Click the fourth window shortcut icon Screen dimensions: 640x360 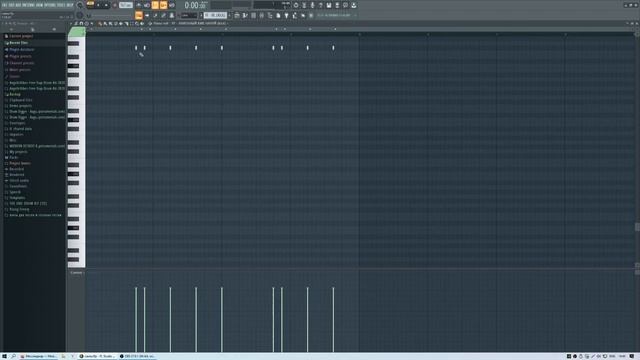163,15
